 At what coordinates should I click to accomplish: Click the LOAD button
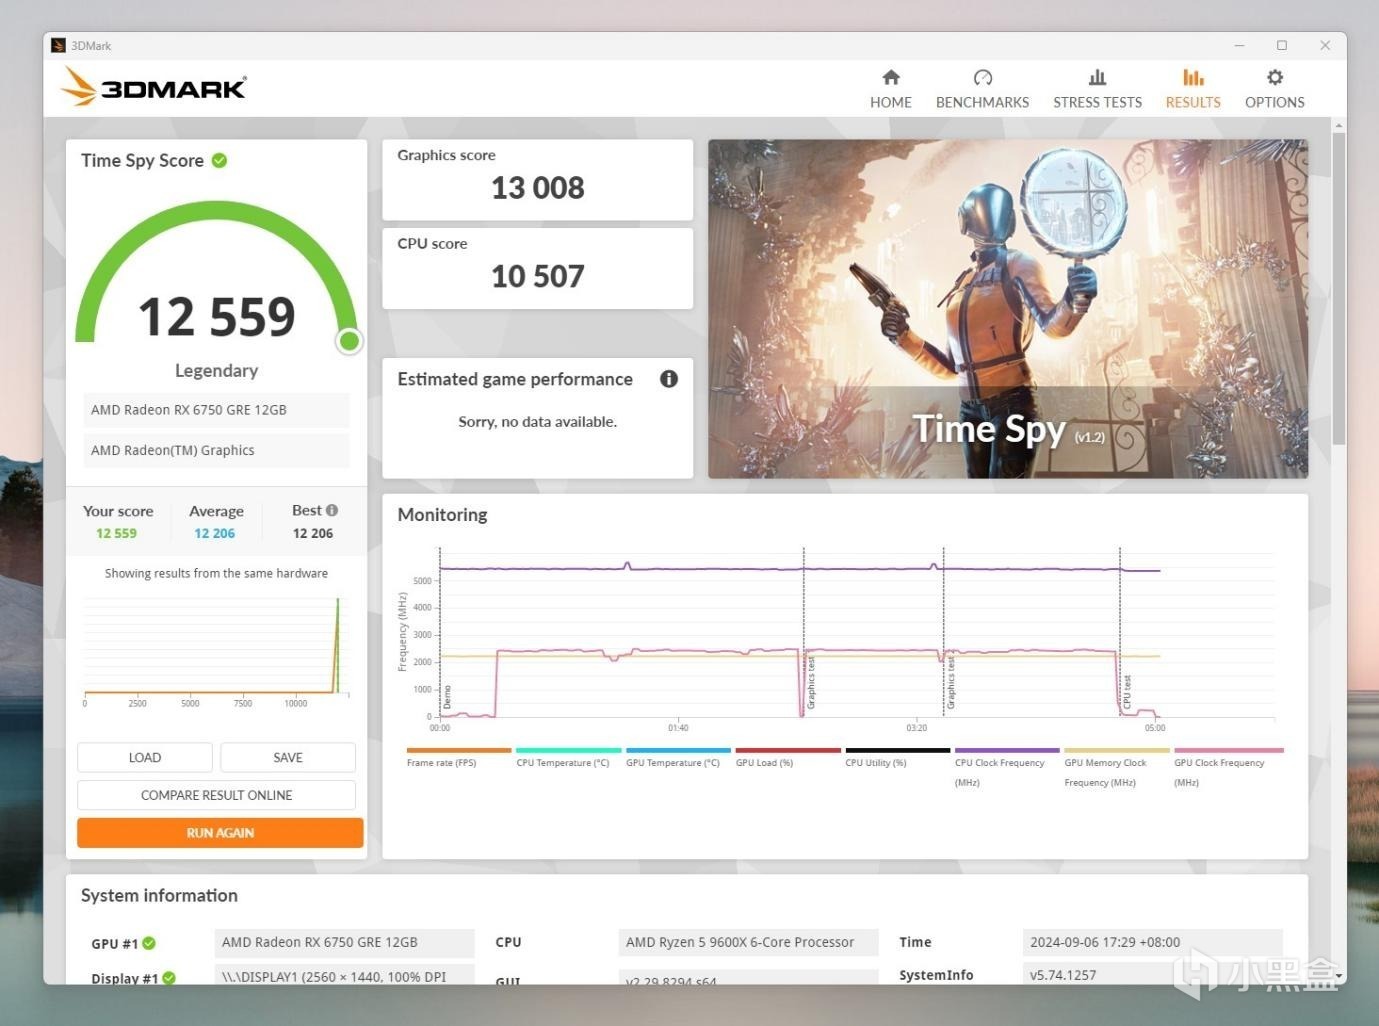[145, 757]
